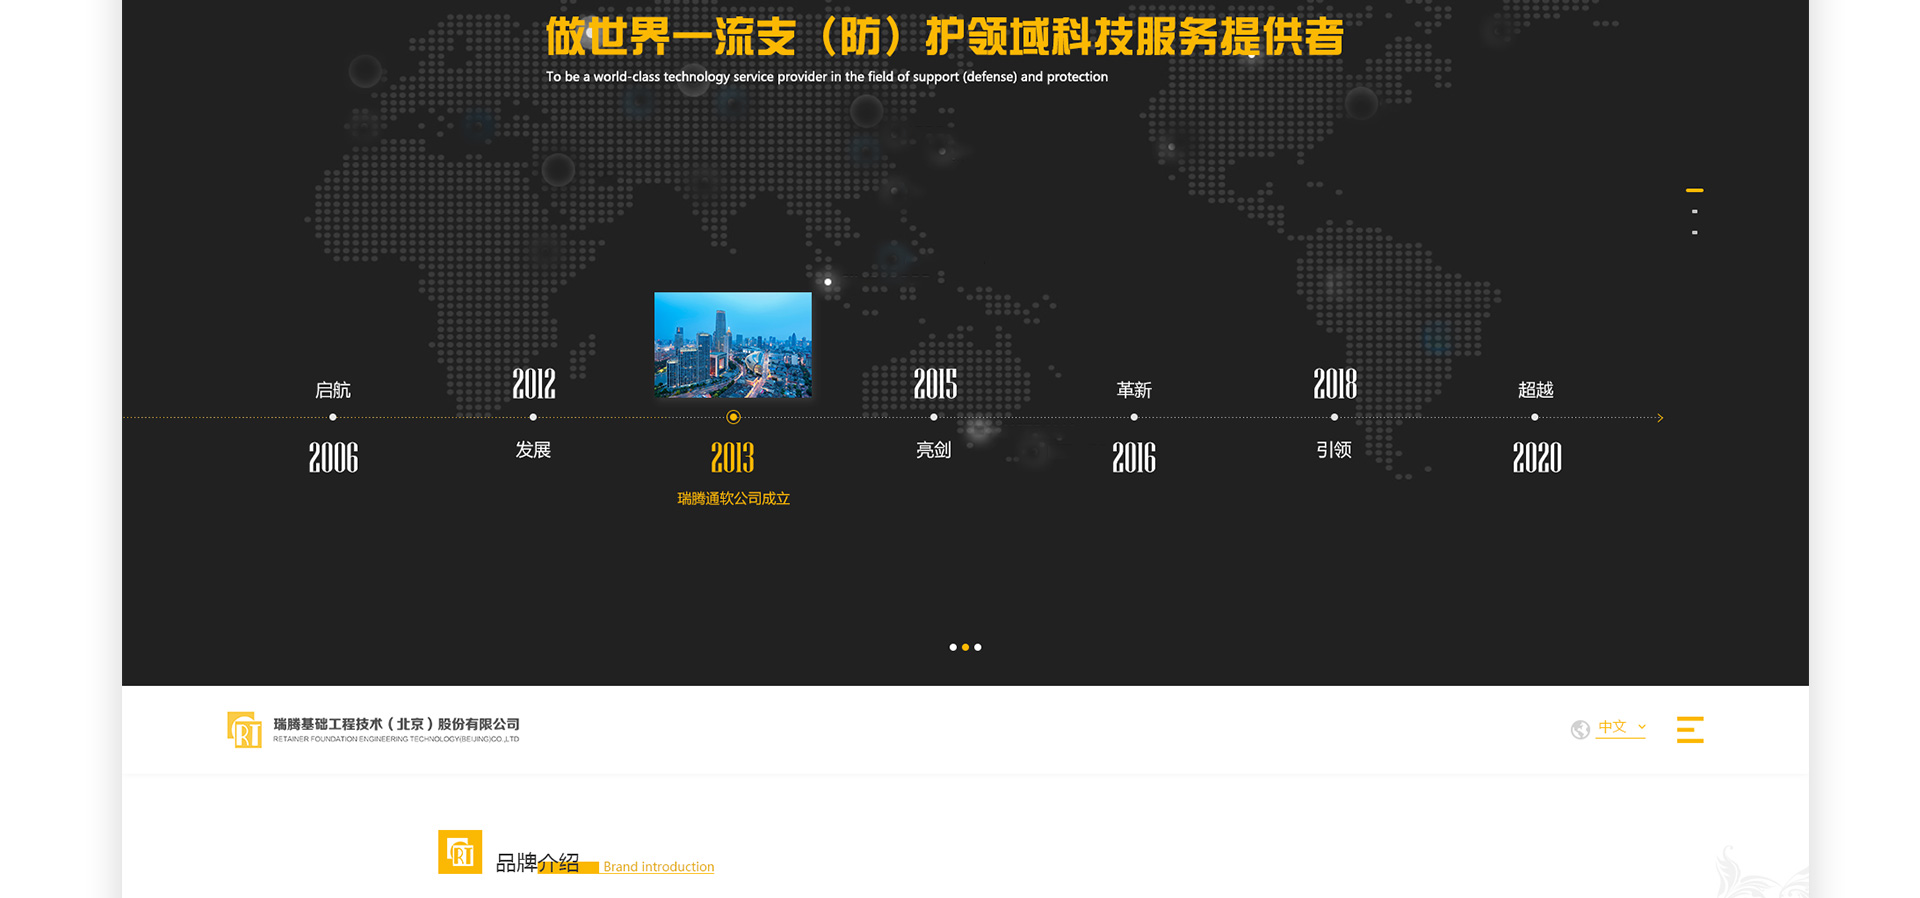Viewport: 1920px width, 898px height.
Task: Select the 2012 timeline year
Action: [x=533, y=384]
